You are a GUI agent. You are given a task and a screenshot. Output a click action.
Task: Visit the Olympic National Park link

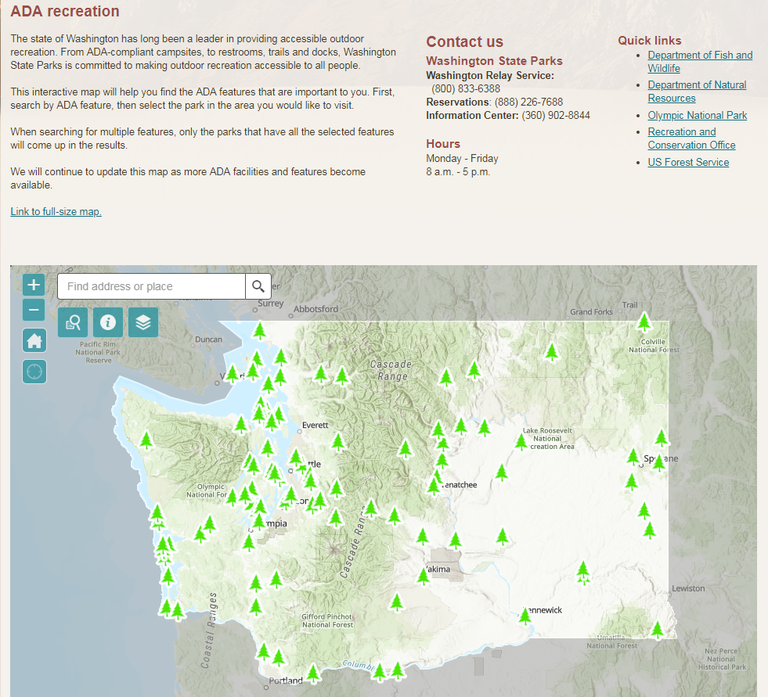click(696, 116)
